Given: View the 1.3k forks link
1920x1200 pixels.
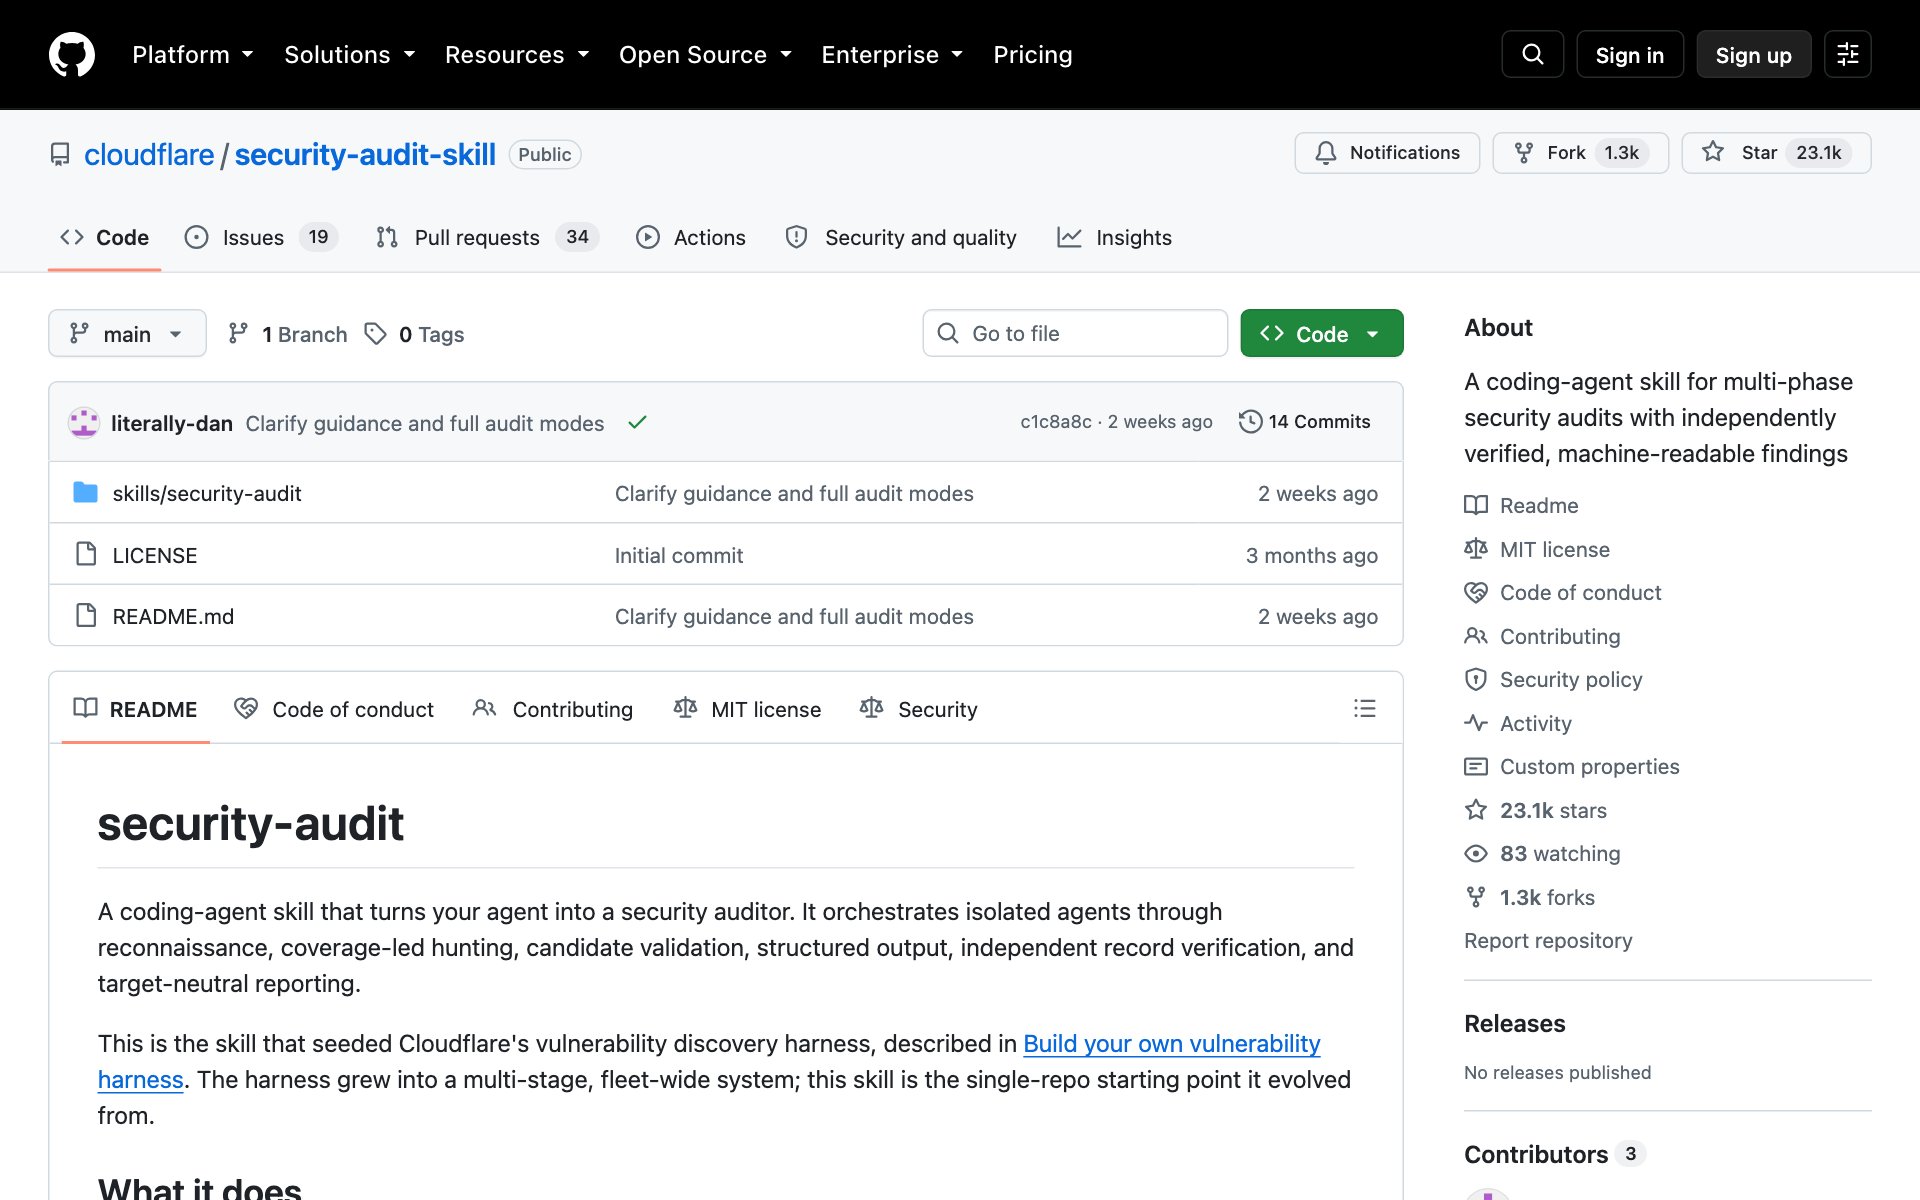Looking at the screenshot, I should [x=1530, y=897].
